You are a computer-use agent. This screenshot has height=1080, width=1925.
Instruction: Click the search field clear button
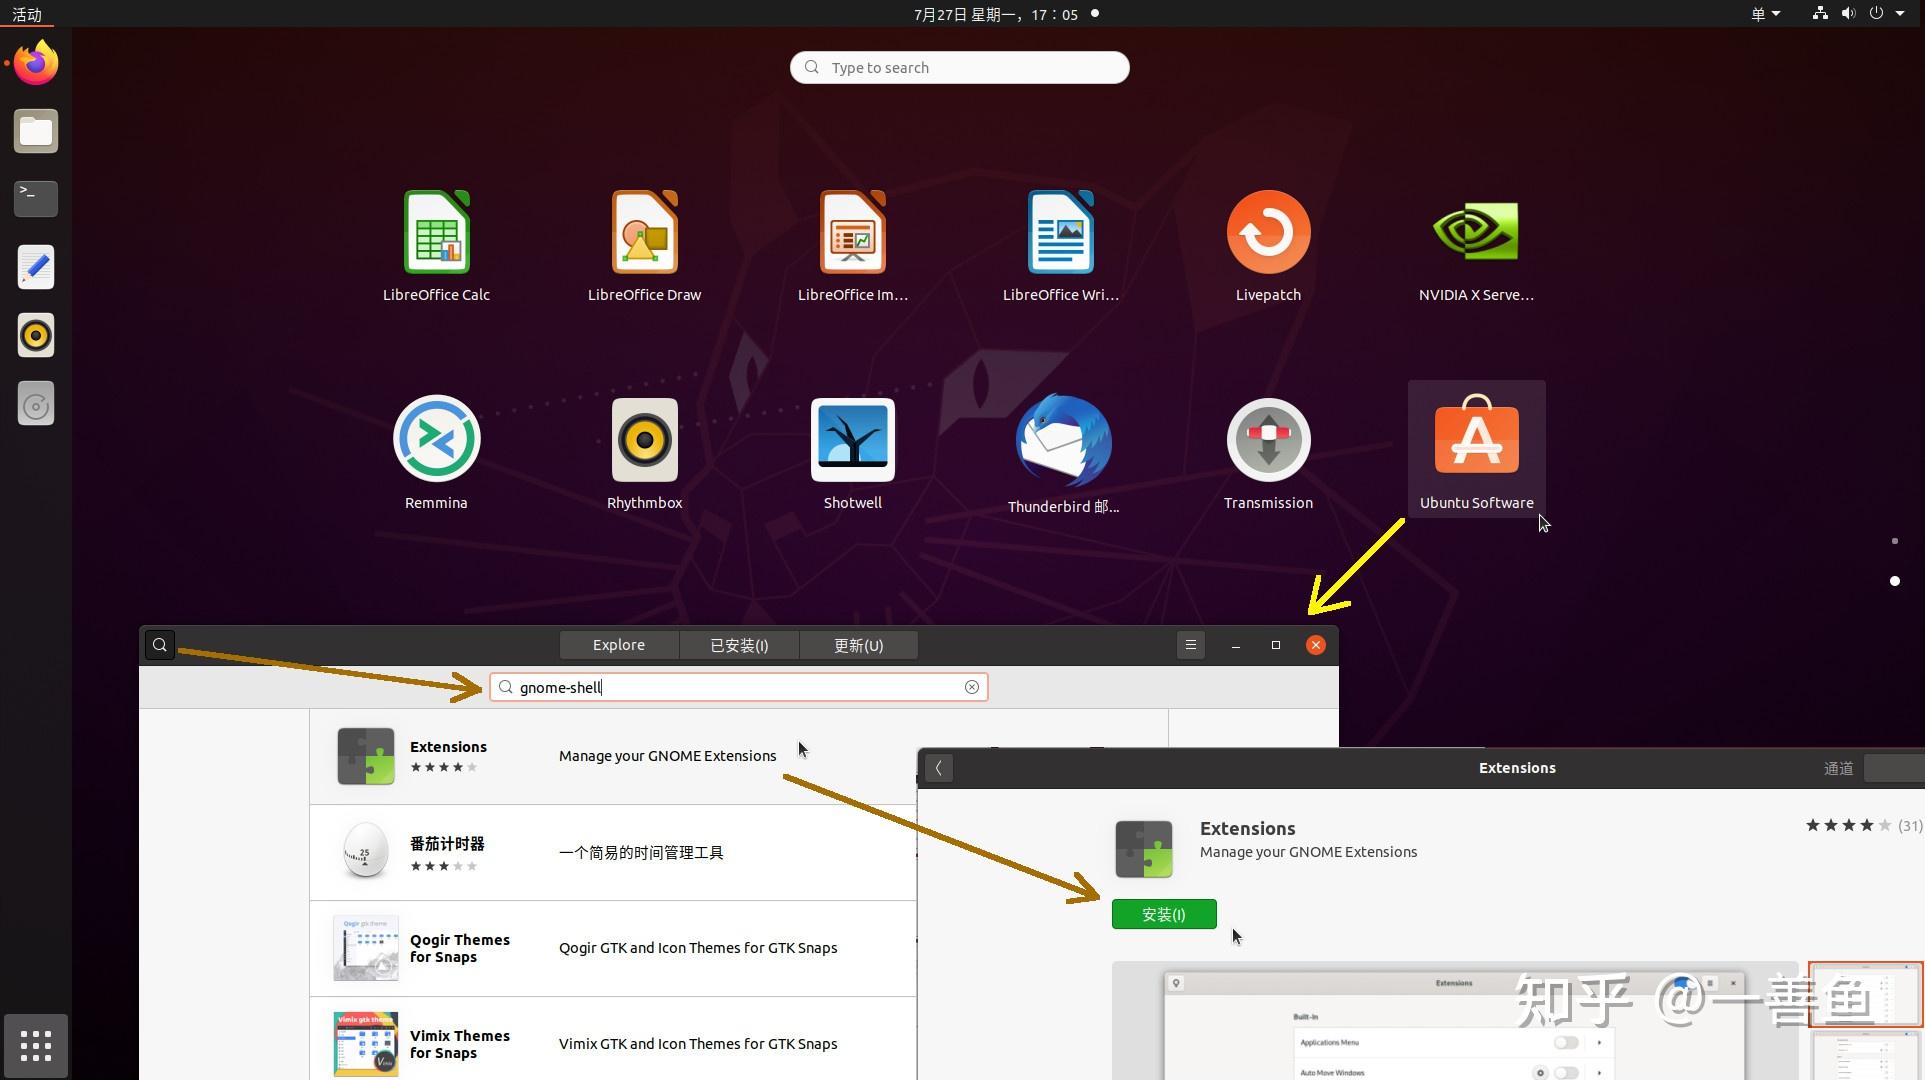(972, 686)
